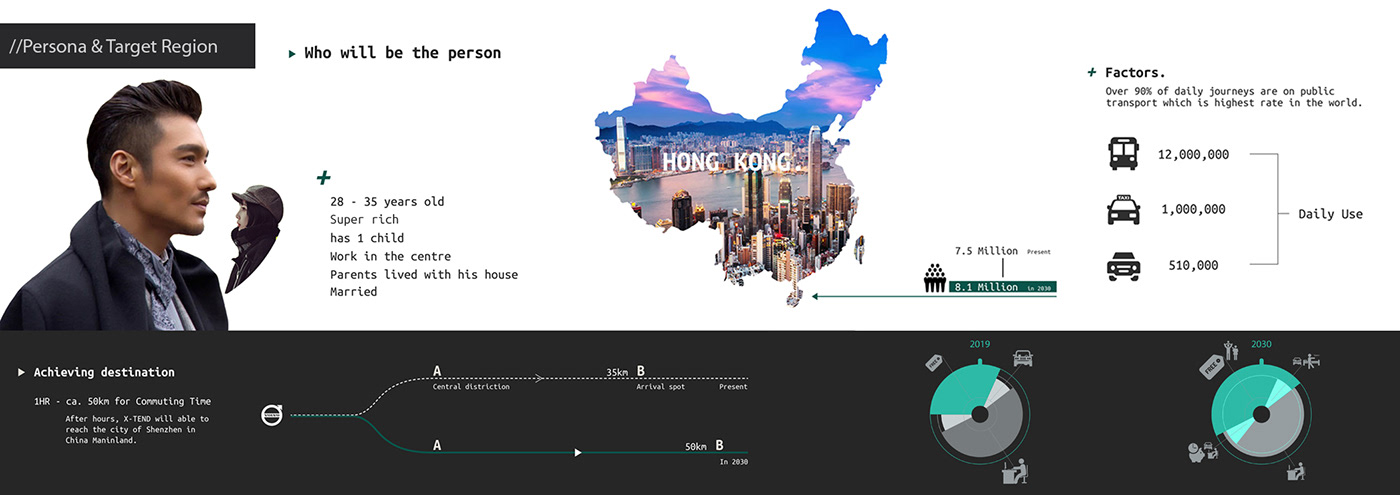Screen dimensions: 1400x495
Task: Click the "In 2030" label under route B
Action: point(733,462)
